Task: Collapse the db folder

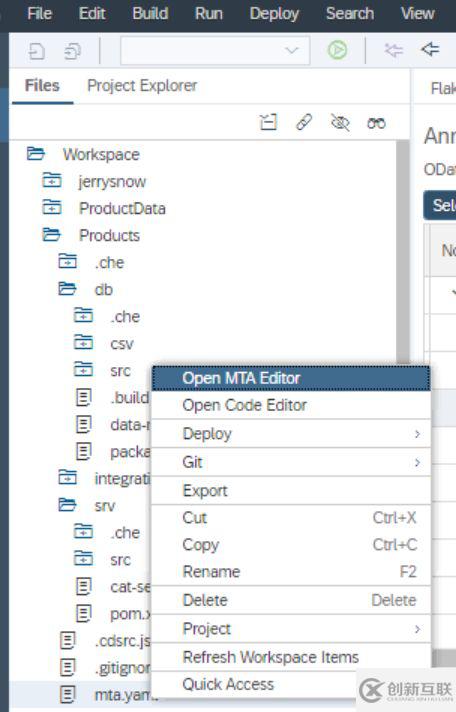Action: [67, 289]
